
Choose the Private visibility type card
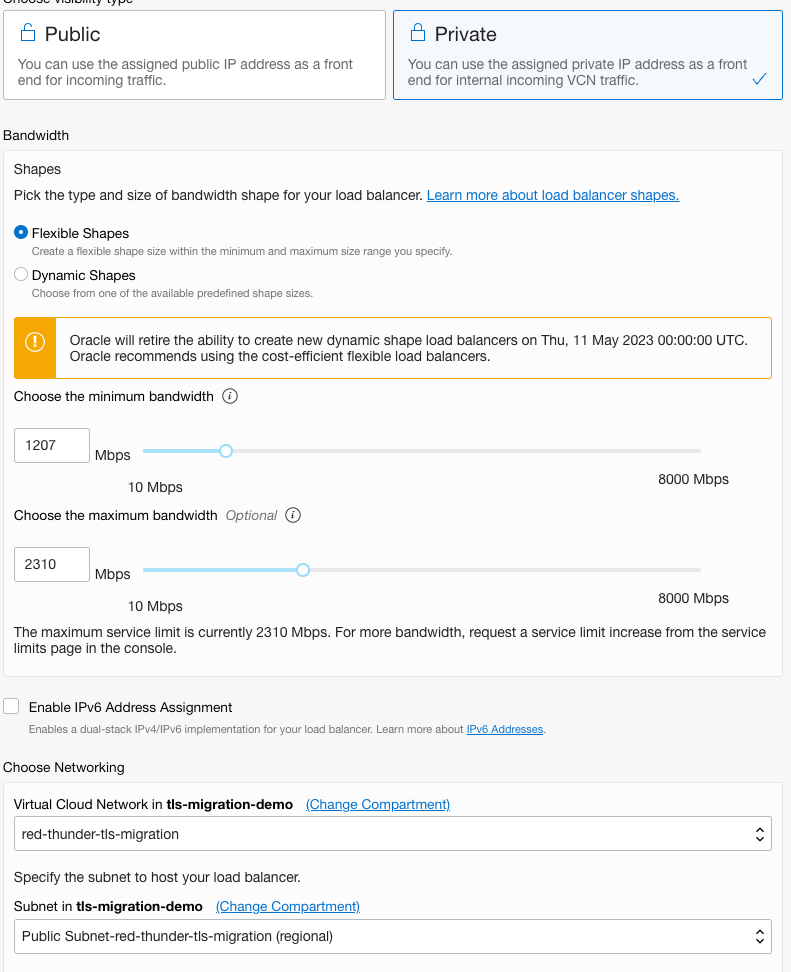[x=587, y=55]
